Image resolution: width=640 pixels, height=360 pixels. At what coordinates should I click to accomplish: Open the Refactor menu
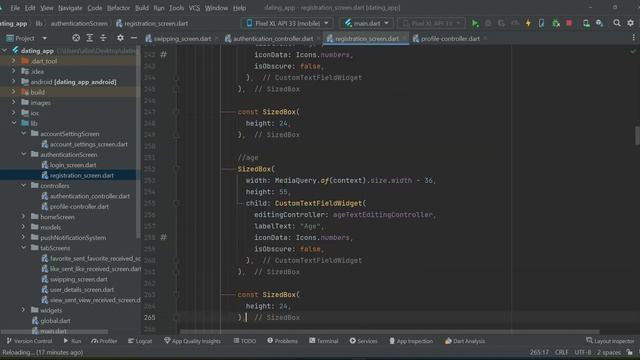(118, 8)
